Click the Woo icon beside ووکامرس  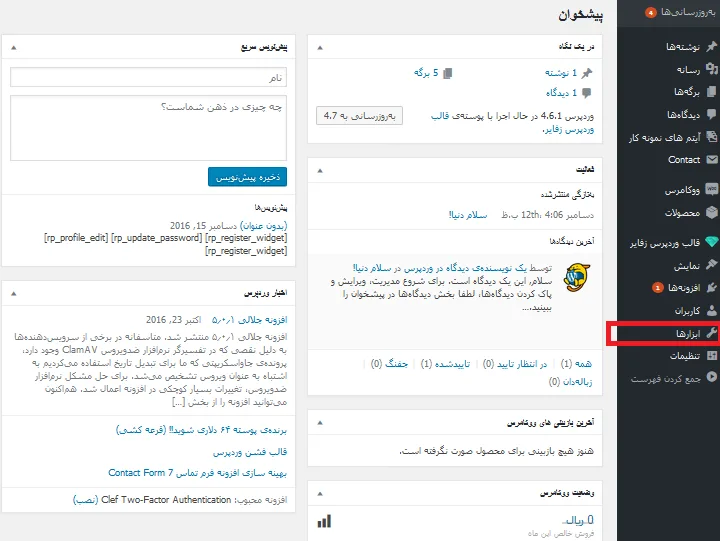pyautogui.click(x=712, y=189)
